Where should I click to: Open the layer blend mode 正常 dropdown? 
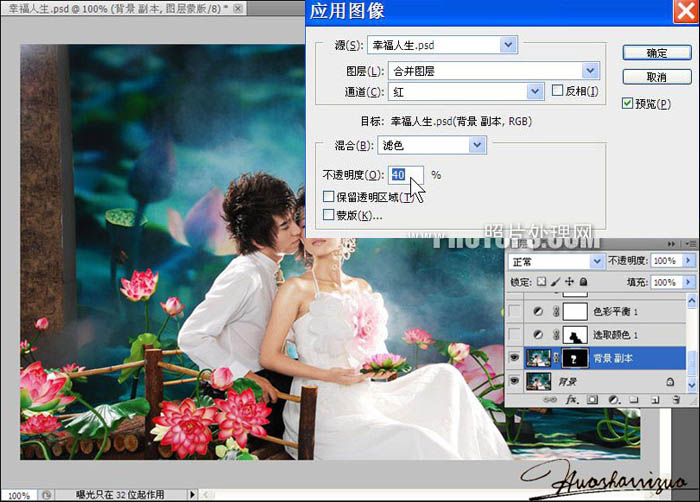[x=597, y=261]
